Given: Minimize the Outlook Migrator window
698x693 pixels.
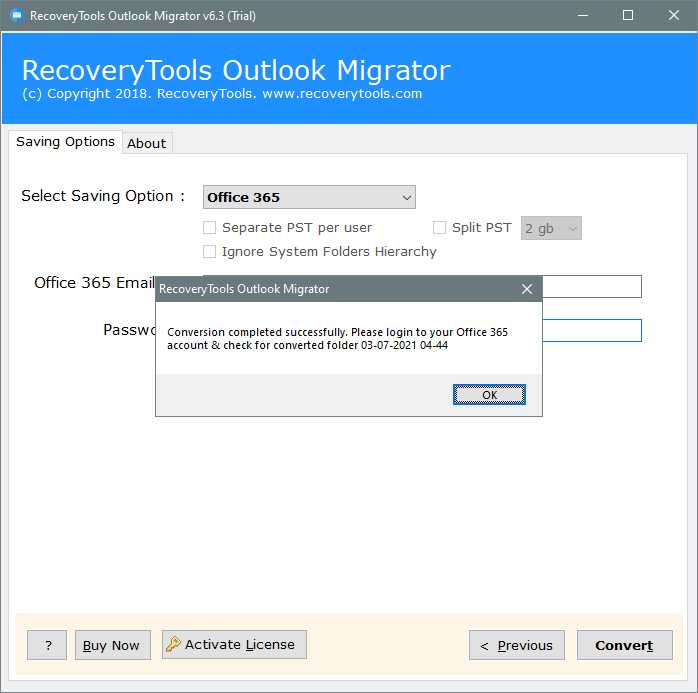Looking at the screenshot, I should point(583,16).
